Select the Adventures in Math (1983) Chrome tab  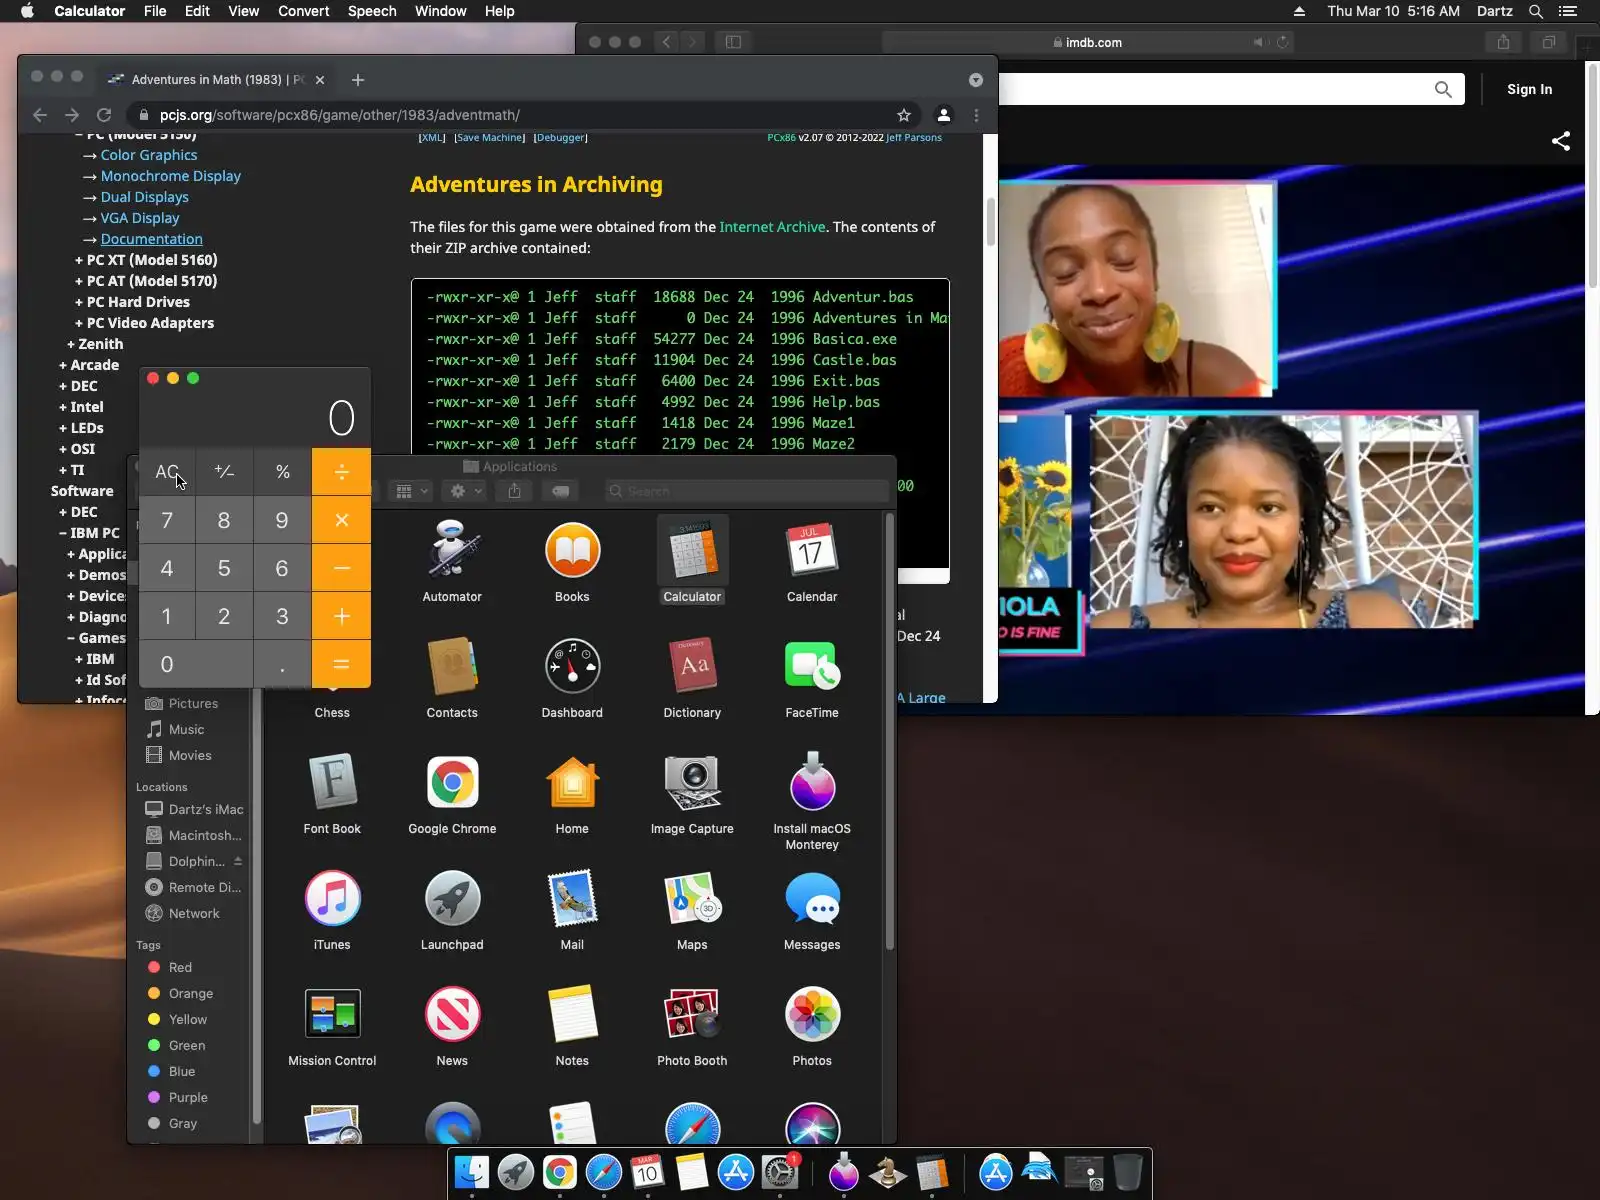point(217,80)
